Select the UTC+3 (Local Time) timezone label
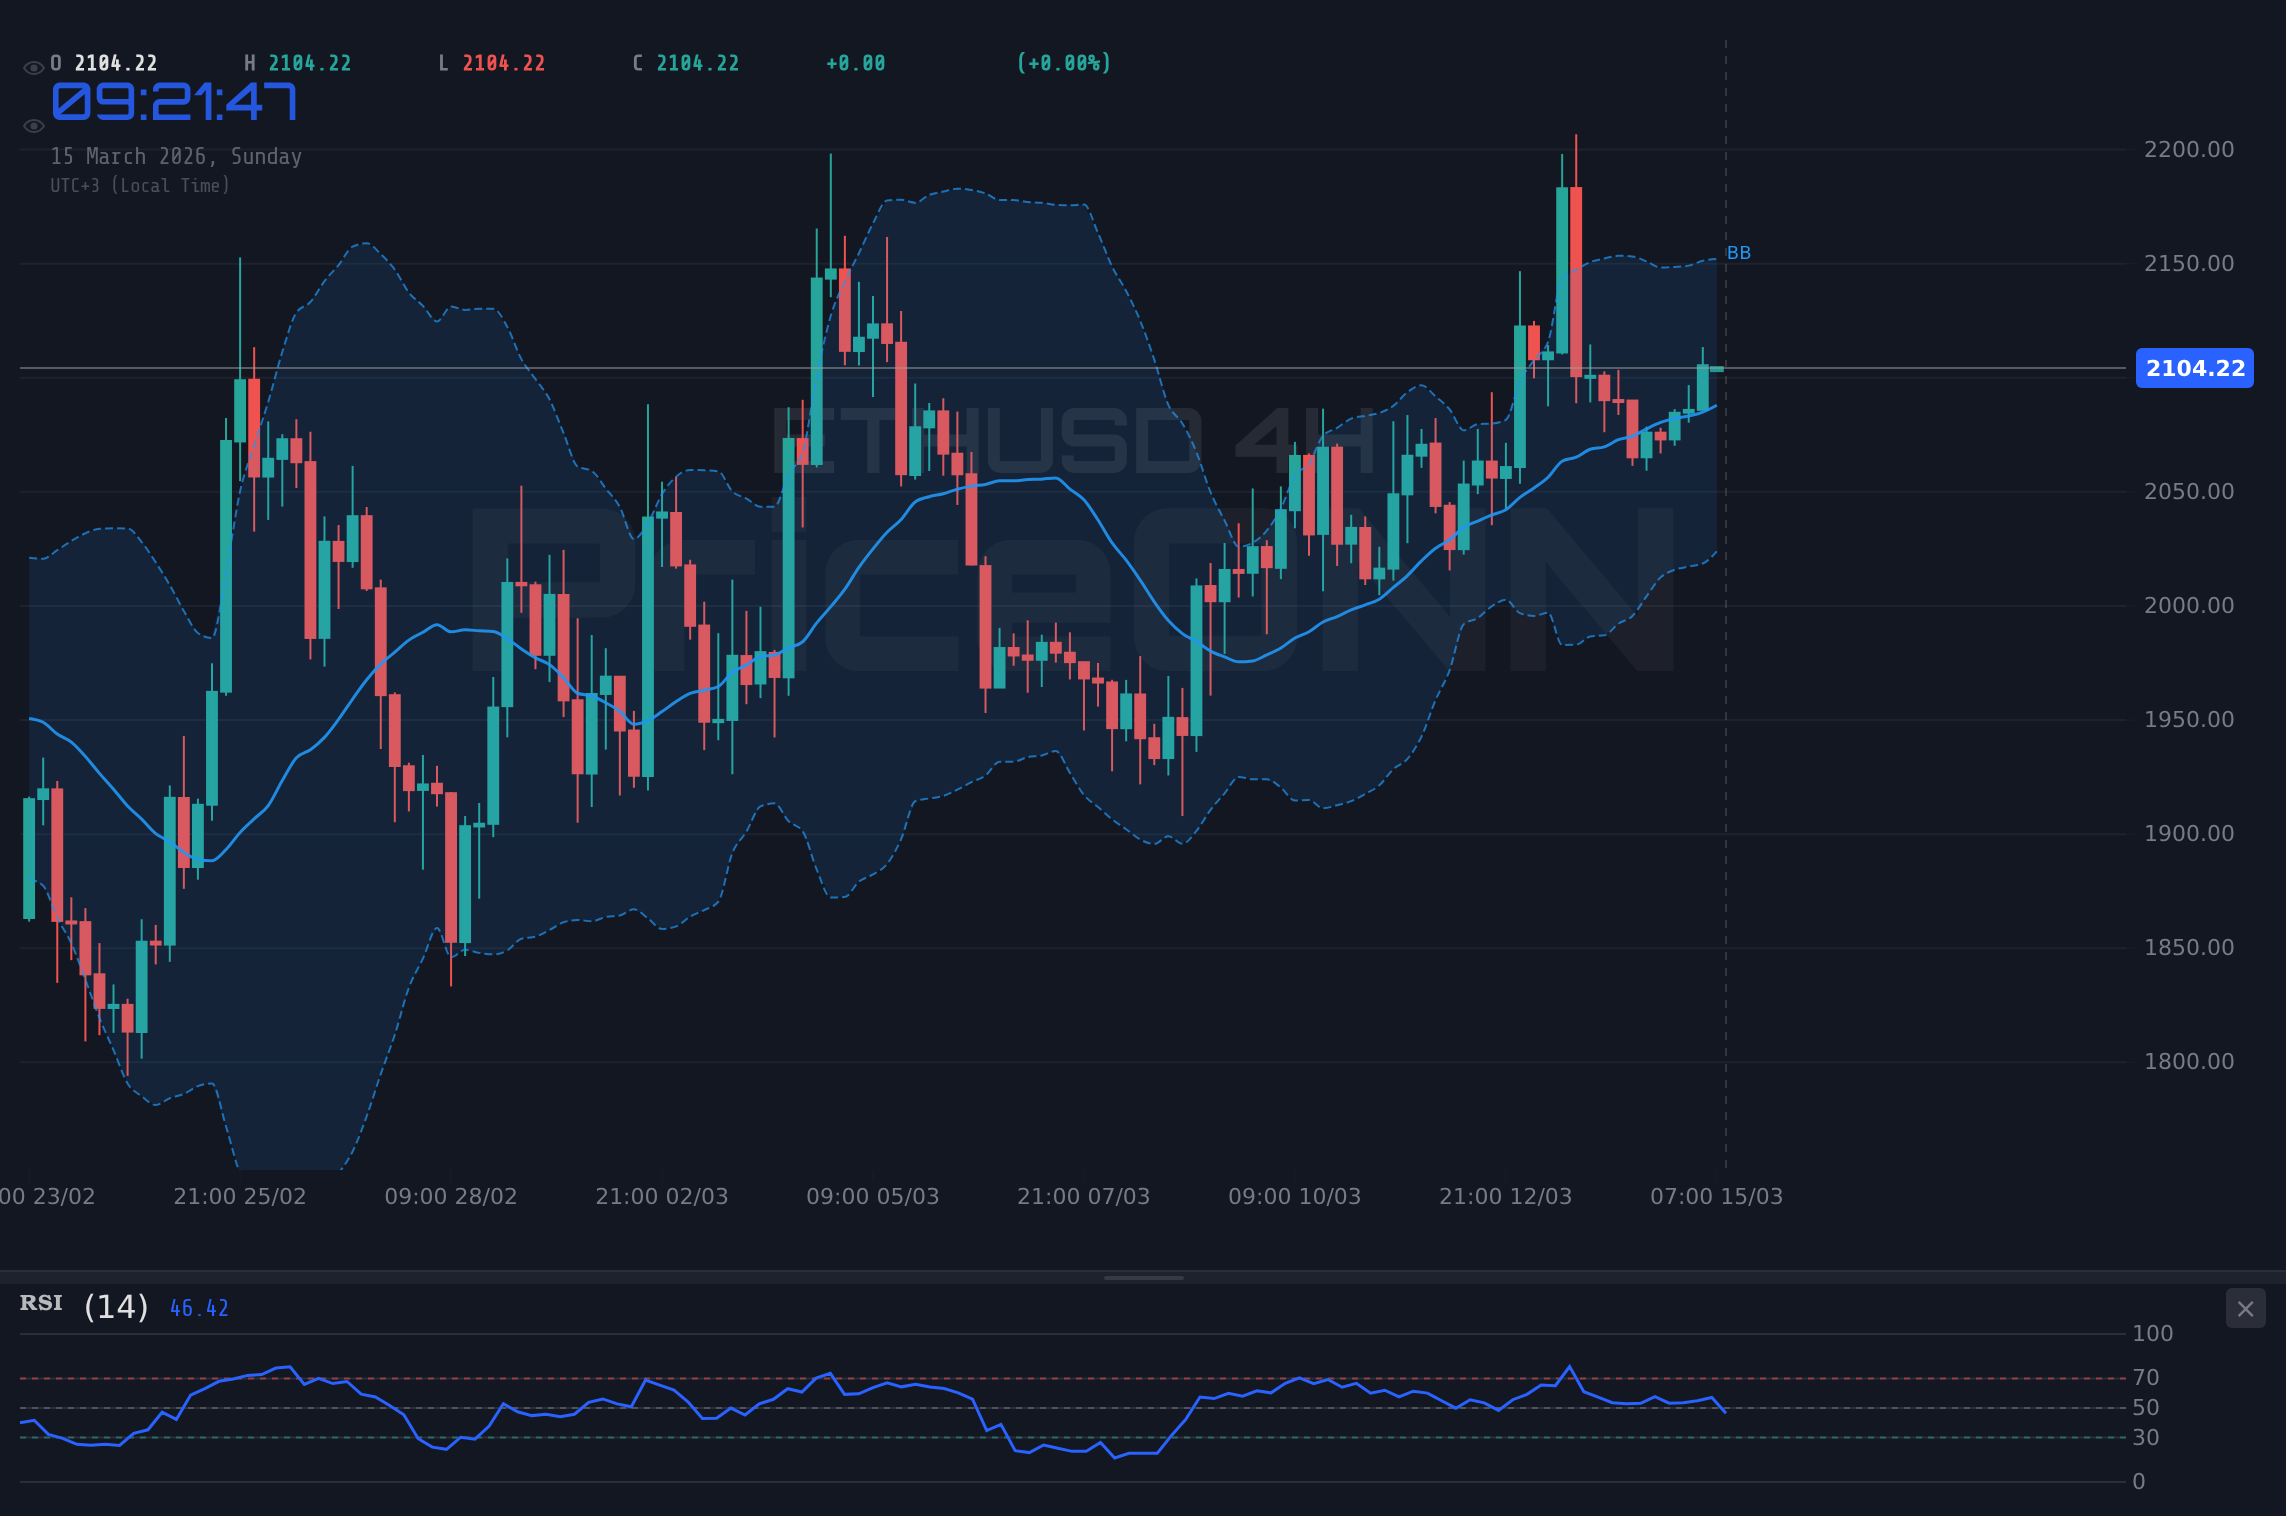The image size is (2286, 1516). pos(140,185)
